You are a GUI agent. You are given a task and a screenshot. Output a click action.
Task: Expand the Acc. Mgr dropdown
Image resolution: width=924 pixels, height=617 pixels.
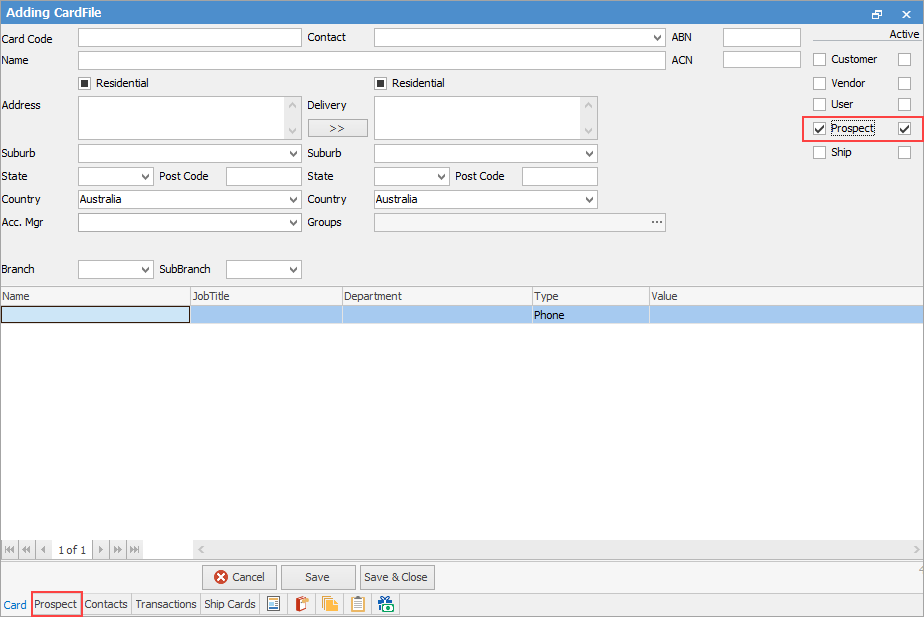[293, 222]
